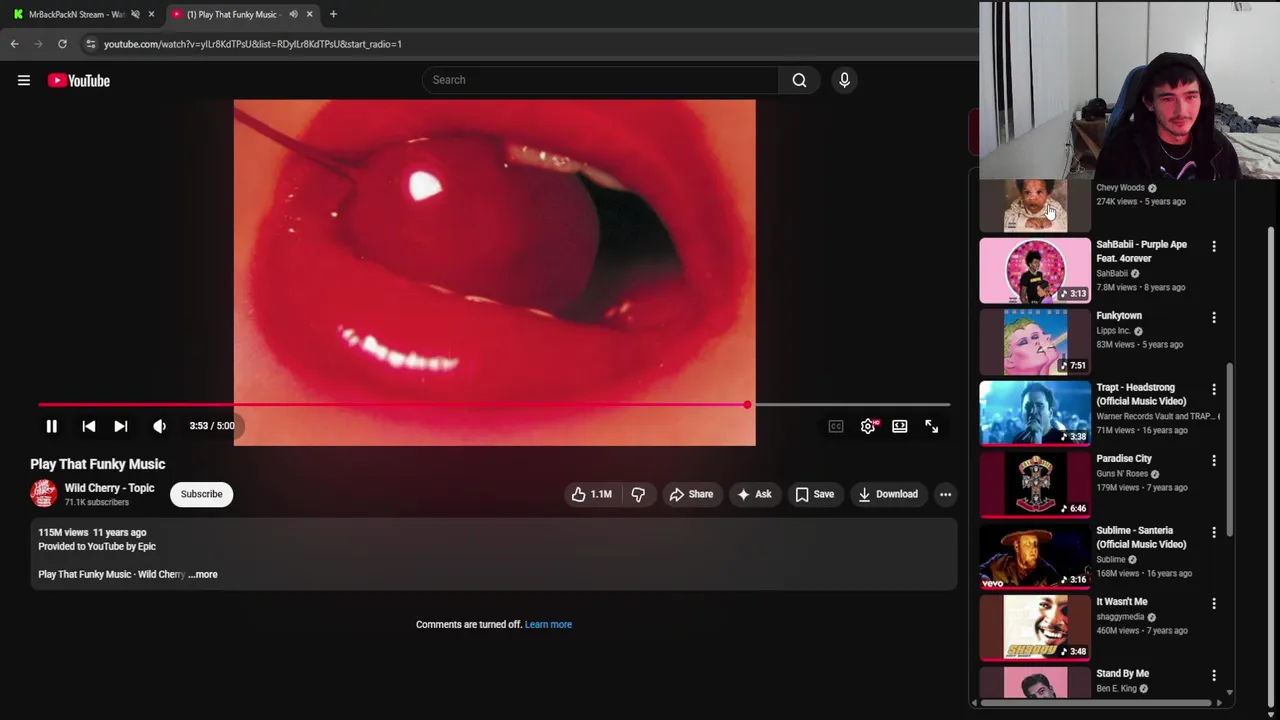
Task: Open Sublime Santeria video thumbnail
Action: [1035, 556]
